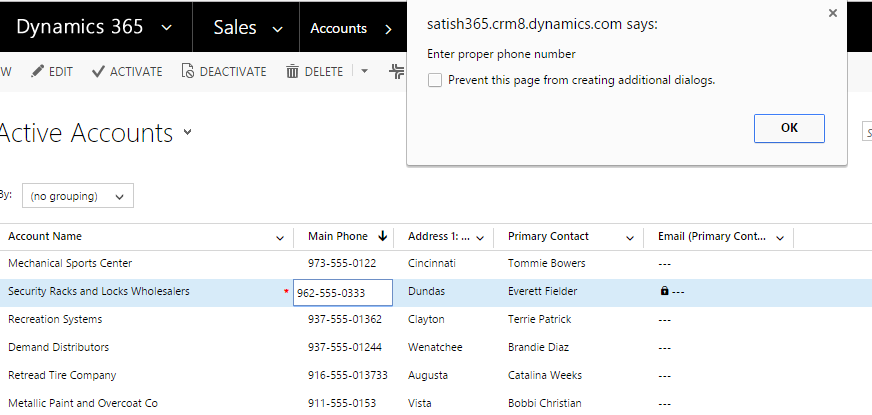The image size is (872, 415).
Task: Close the alert dialog with the X
Action: (832, 14)
